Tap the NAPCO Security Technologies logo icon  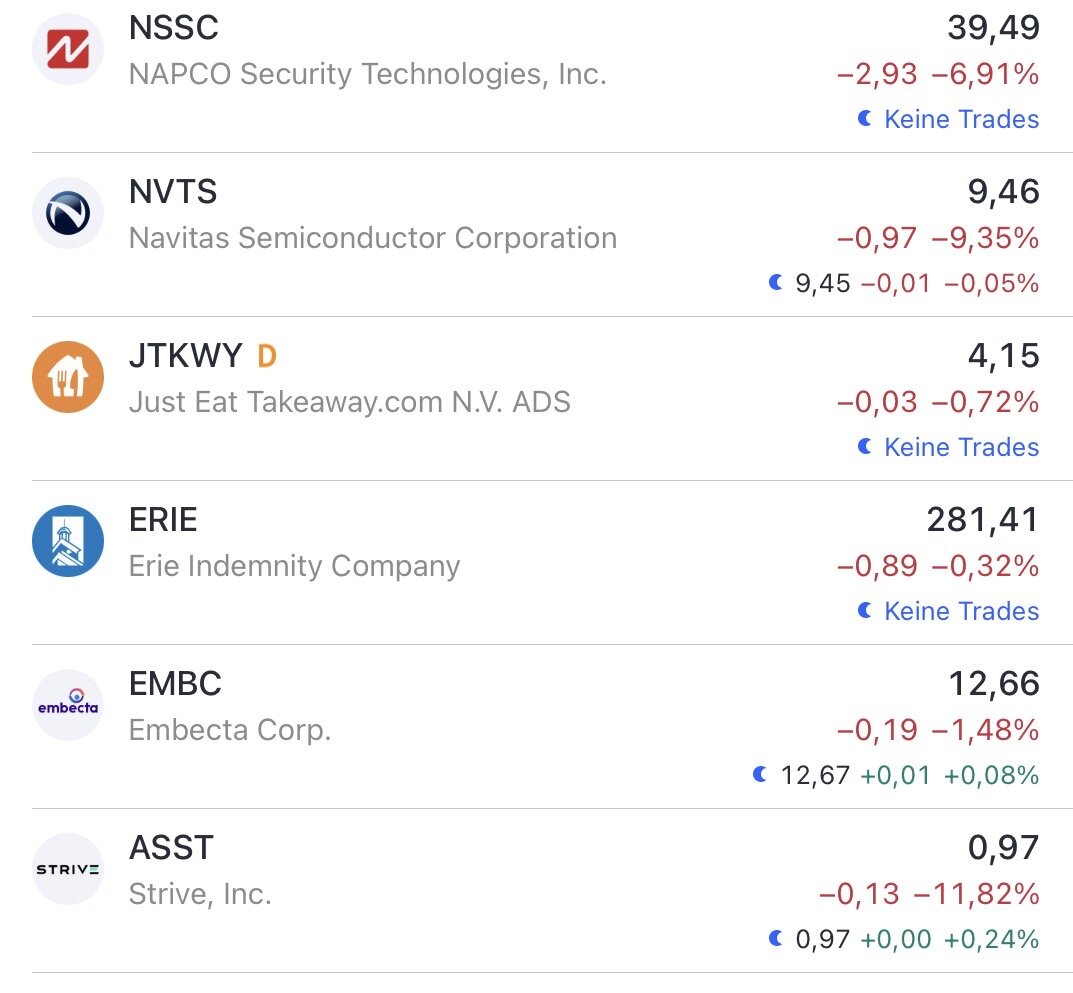(68, 49)
